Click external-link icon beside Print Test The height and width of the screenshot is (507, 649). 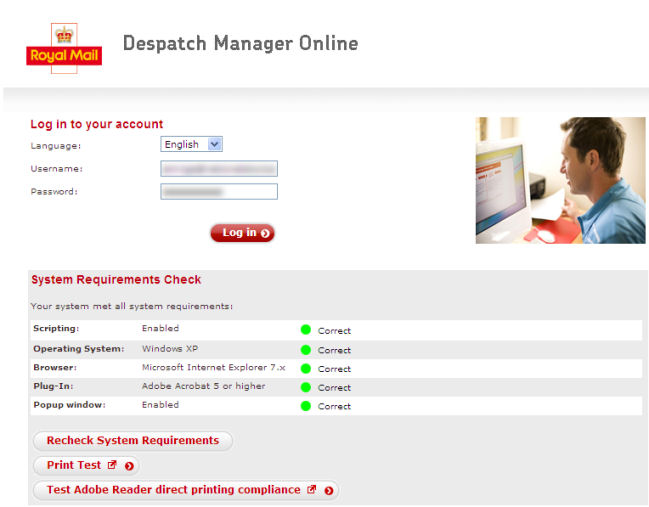tap(112, 465)
